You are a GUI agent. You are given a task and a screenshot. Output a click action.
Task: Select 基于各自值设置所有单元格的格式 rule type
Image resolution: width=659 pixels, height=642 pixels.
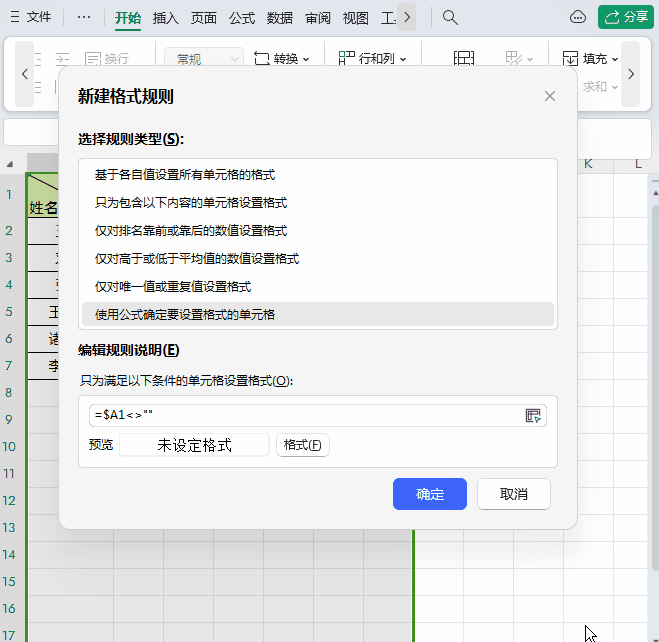tap(318, 175)
